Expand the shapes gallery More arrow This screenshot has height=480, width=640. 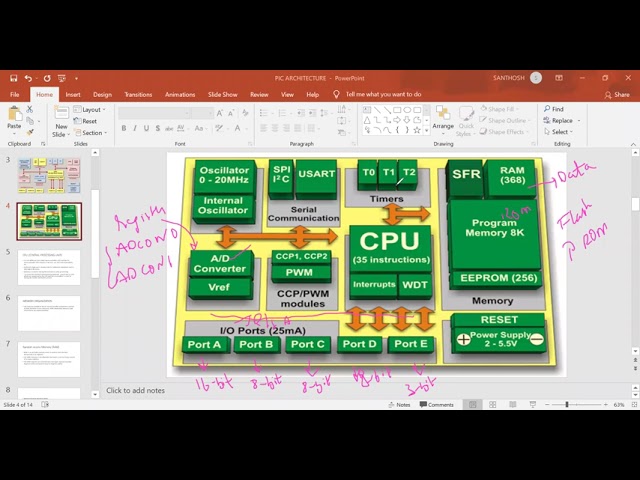coord(427,130)
